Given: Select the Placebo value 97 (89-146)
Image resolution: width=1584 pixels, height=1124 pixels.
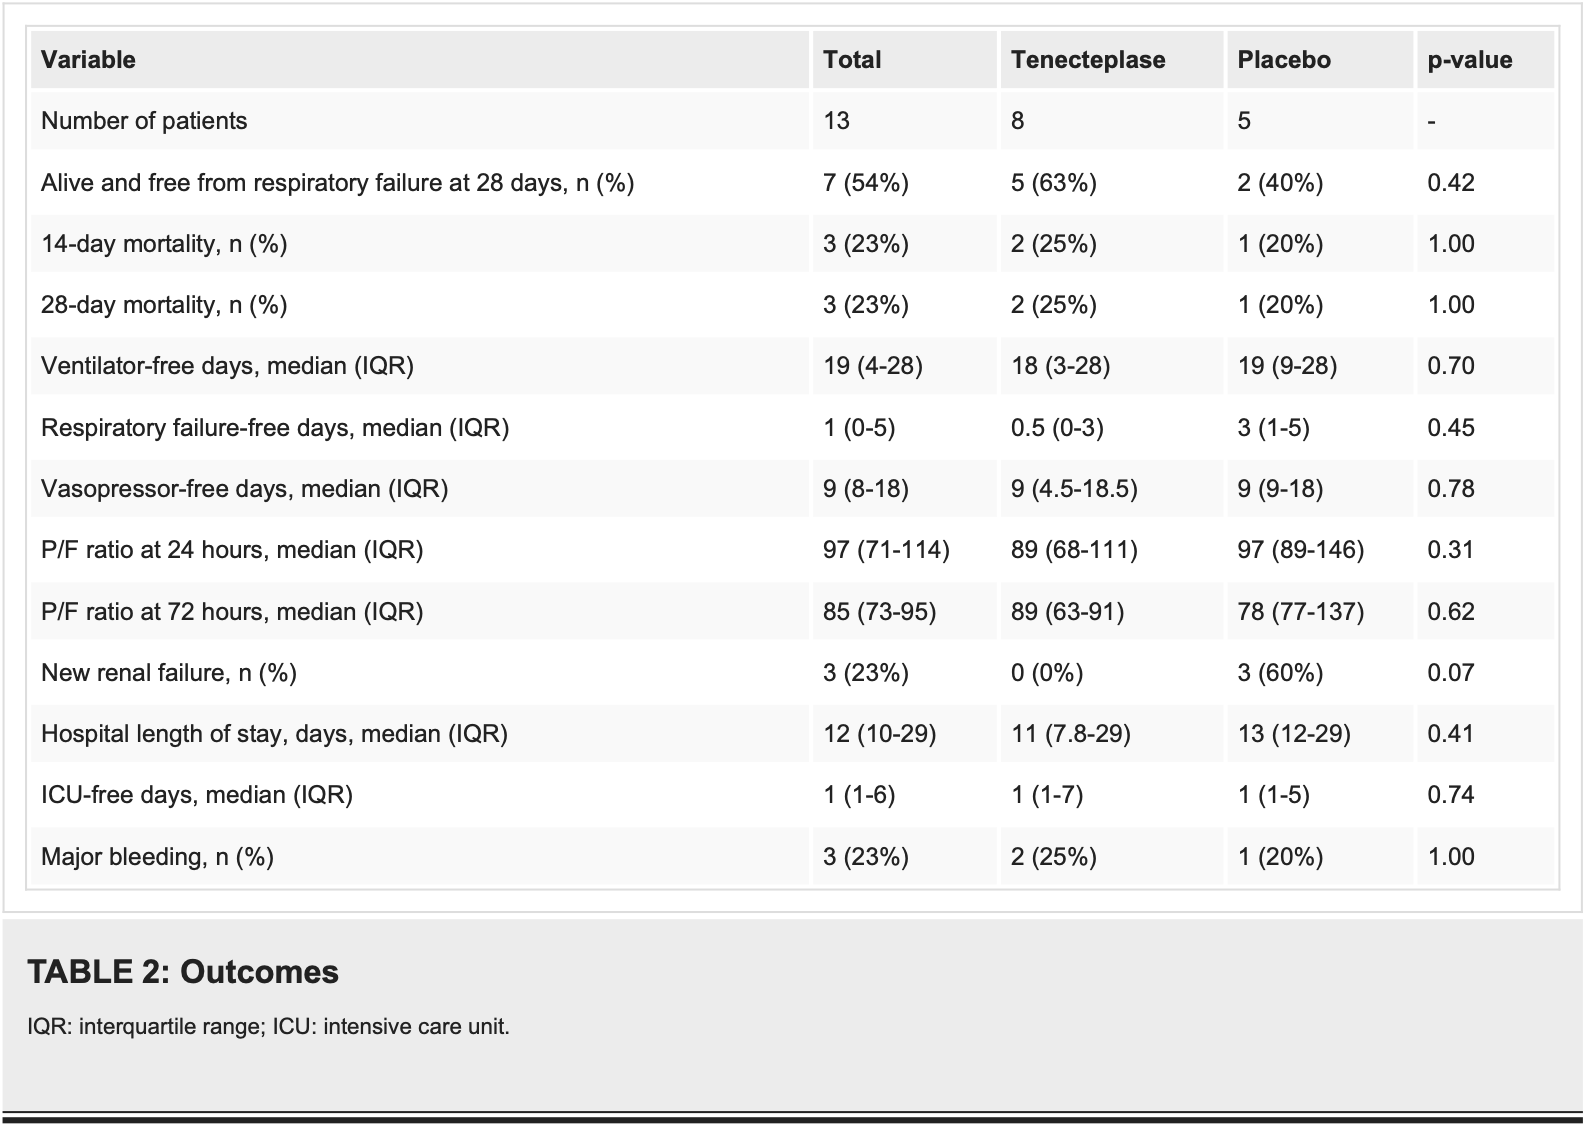Looking at the screenshot, I should point(1300,550).
